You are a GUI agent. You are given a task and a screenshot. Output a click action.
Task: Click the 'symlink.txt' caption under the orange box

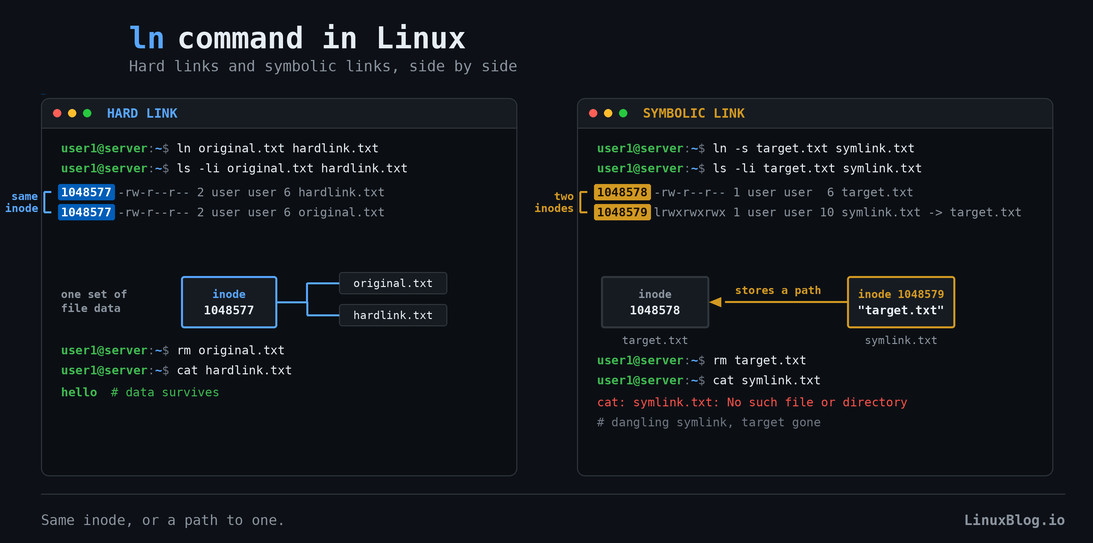click(x=901, y=340)
